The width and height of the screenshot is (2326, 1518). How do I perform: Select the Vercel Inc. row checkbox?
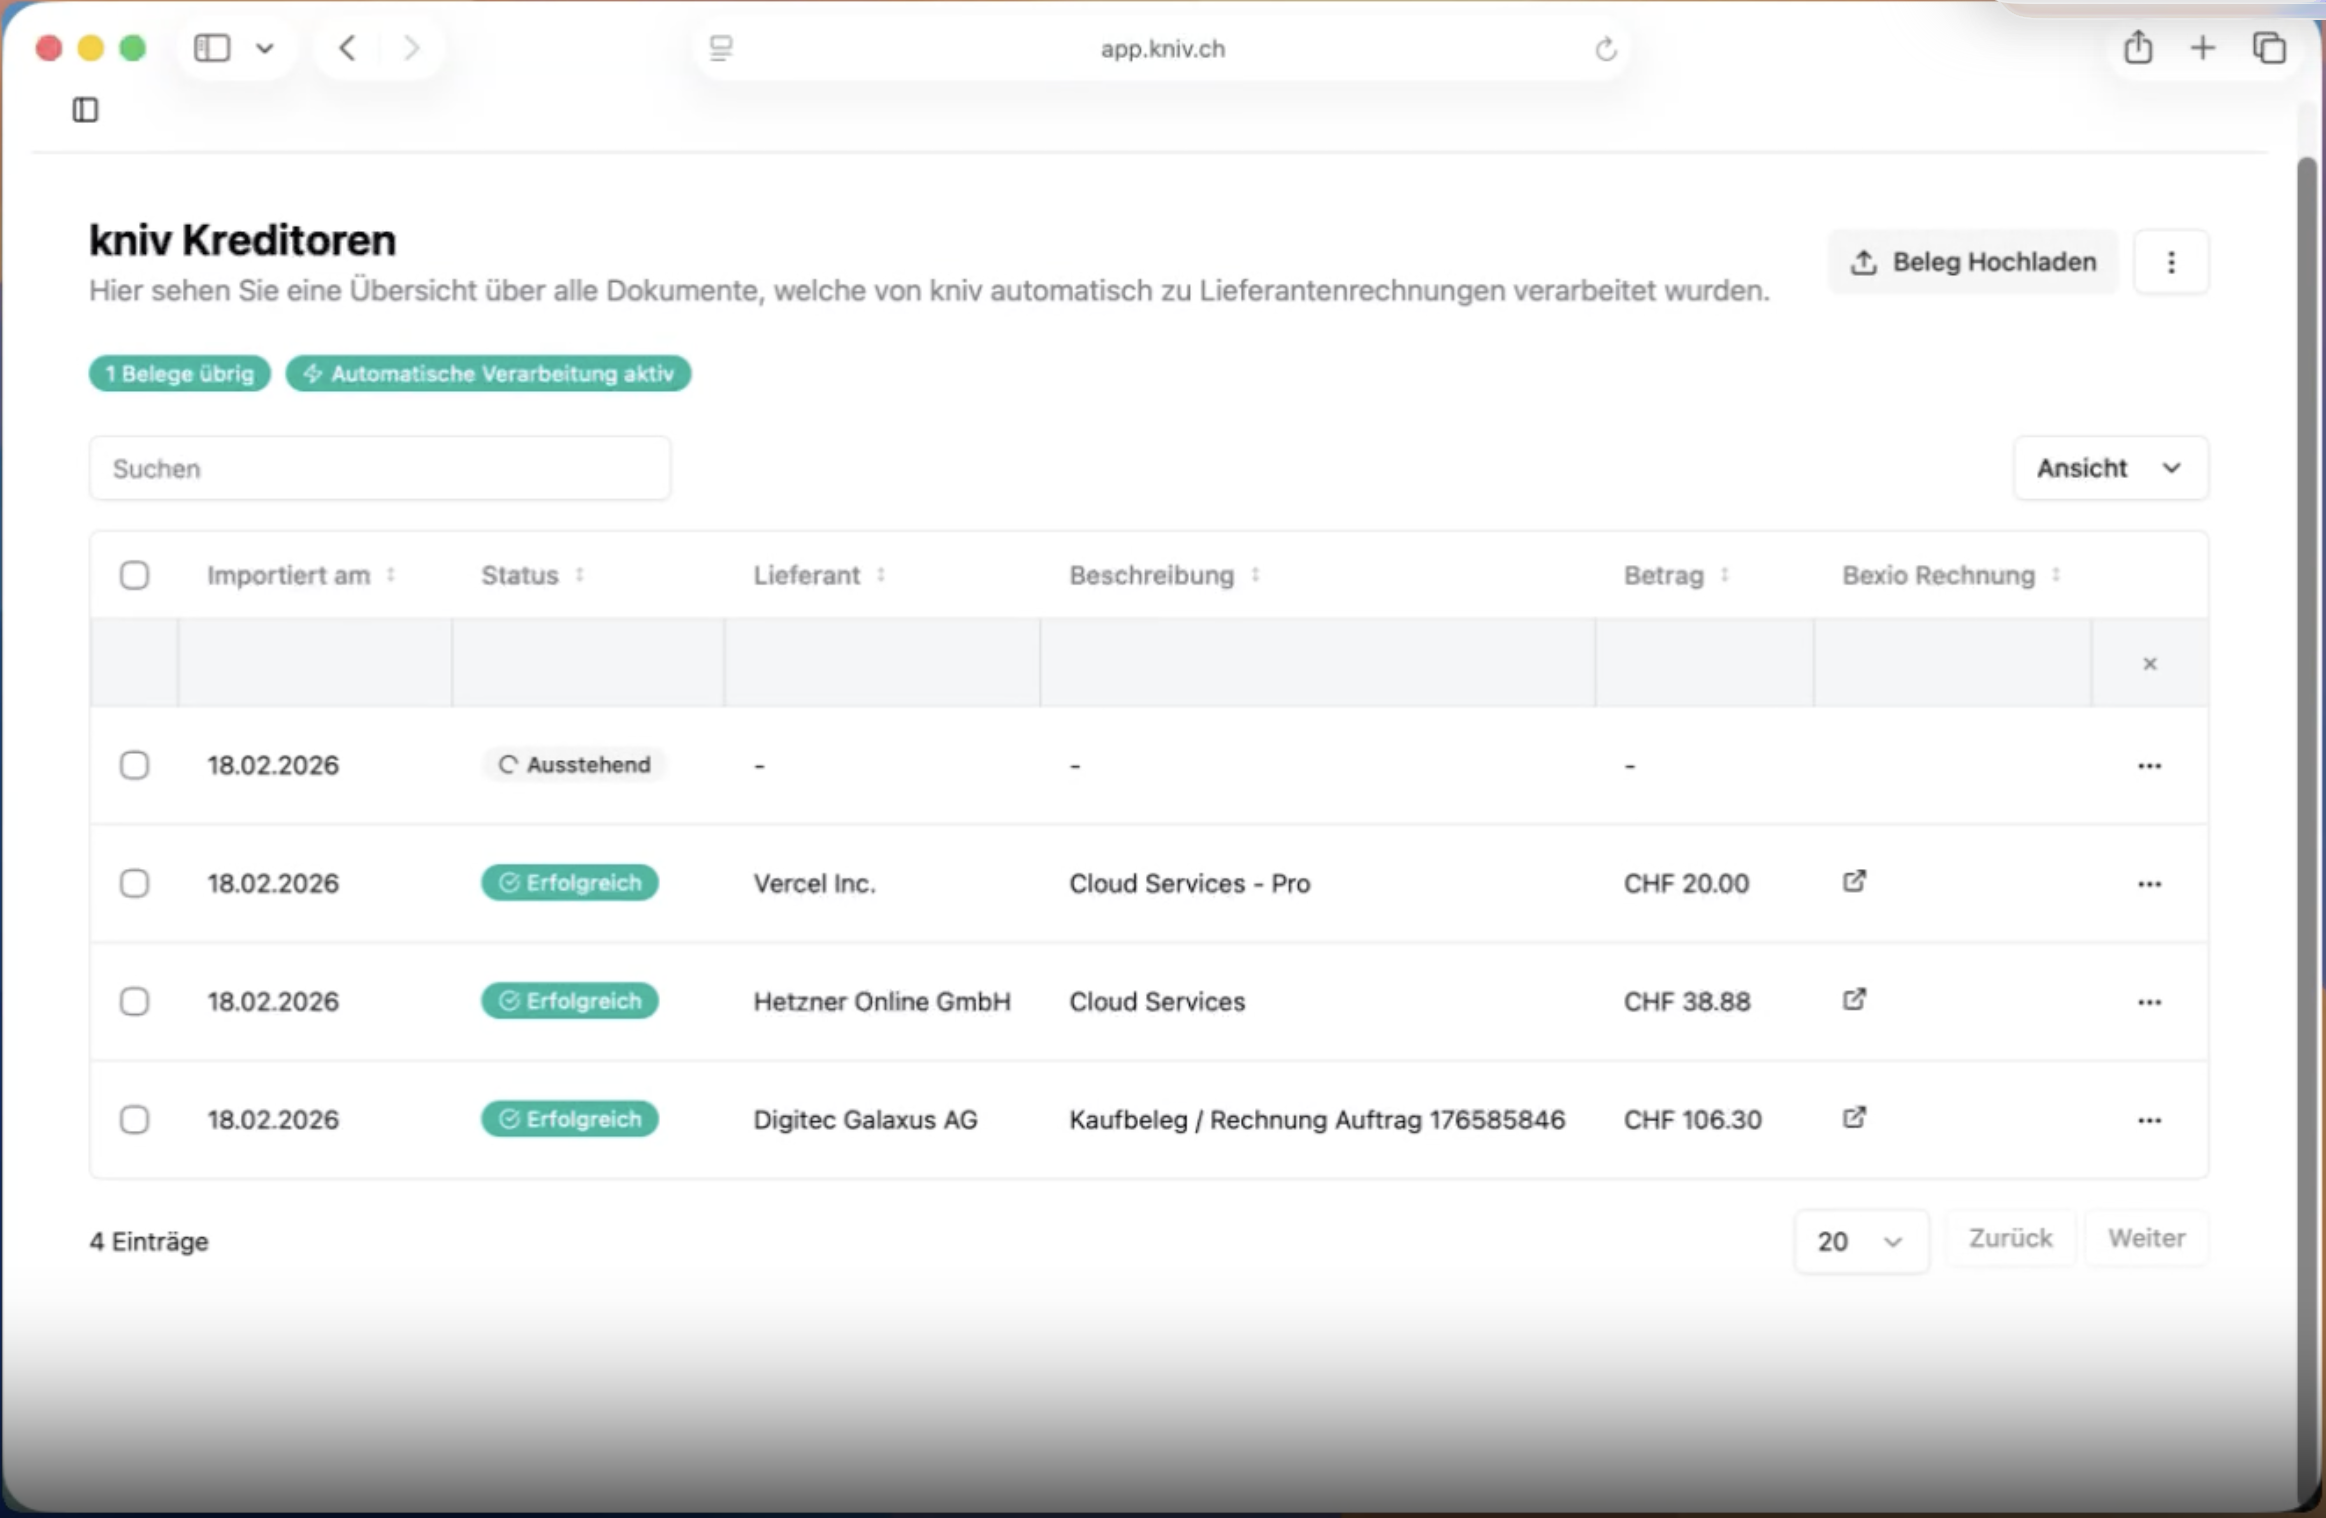coord(134,883)
